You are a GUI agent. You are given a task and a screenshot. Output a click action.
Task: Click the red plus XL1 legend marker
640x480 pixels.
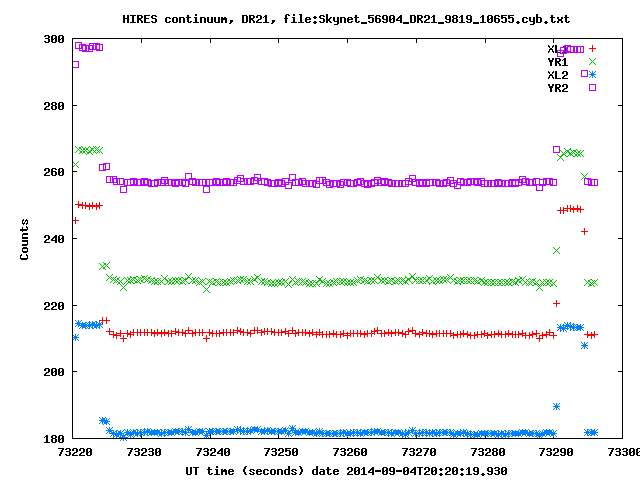pos(592,49)
